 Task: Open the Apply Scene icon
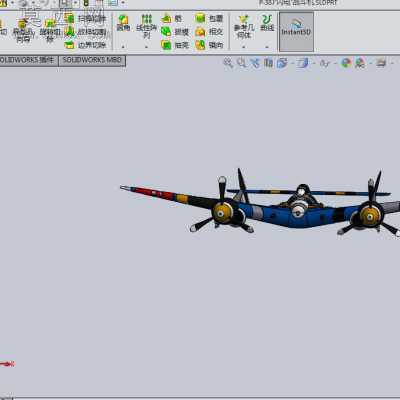360,63
